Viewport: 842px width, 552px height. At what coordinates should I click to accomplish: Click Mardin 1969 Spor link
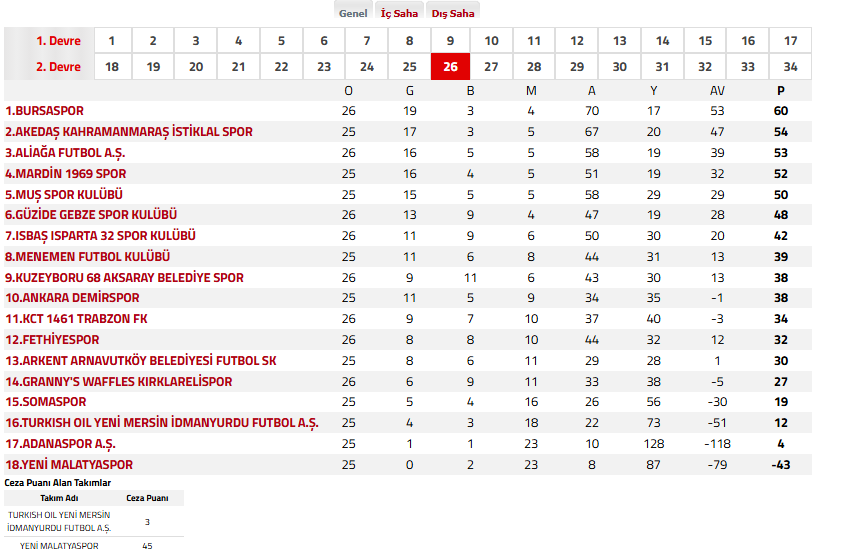[x=66, y=174]
